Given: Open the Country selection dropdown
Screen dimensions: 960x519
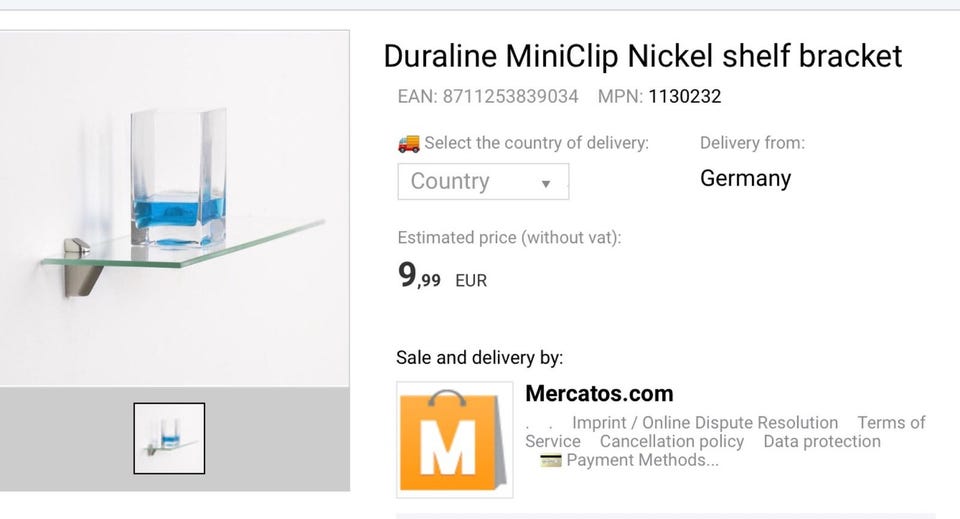Looking at the screenshot, I should pyautogui.click(x=483, y=182).
